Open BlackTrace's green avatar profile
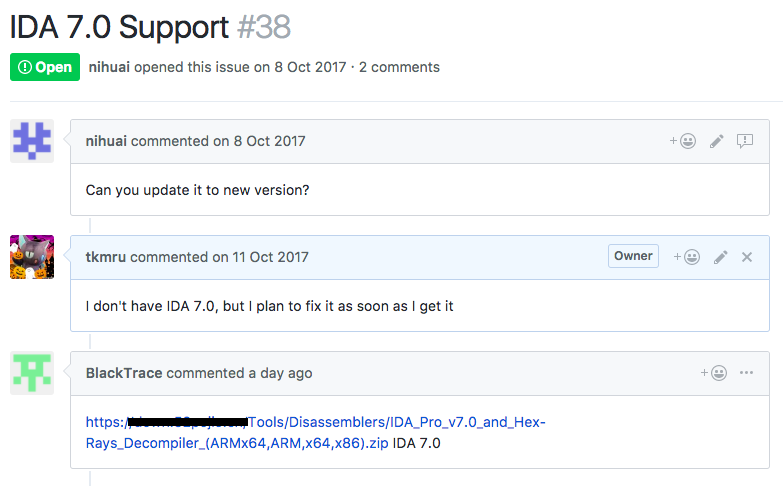The width and height of the screenshot is (783, 486). [32, 373]
